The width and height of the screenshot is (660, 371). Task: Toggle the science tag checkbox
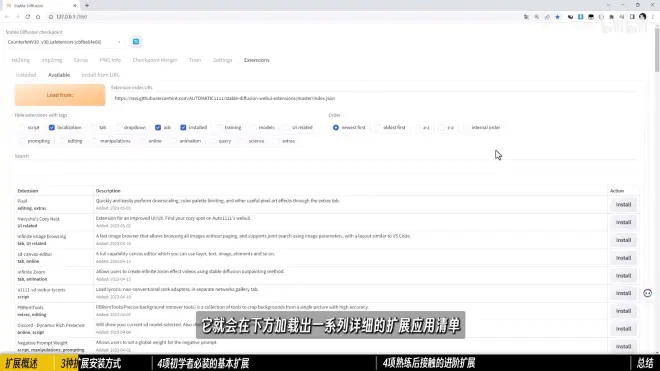click(243, 141)
